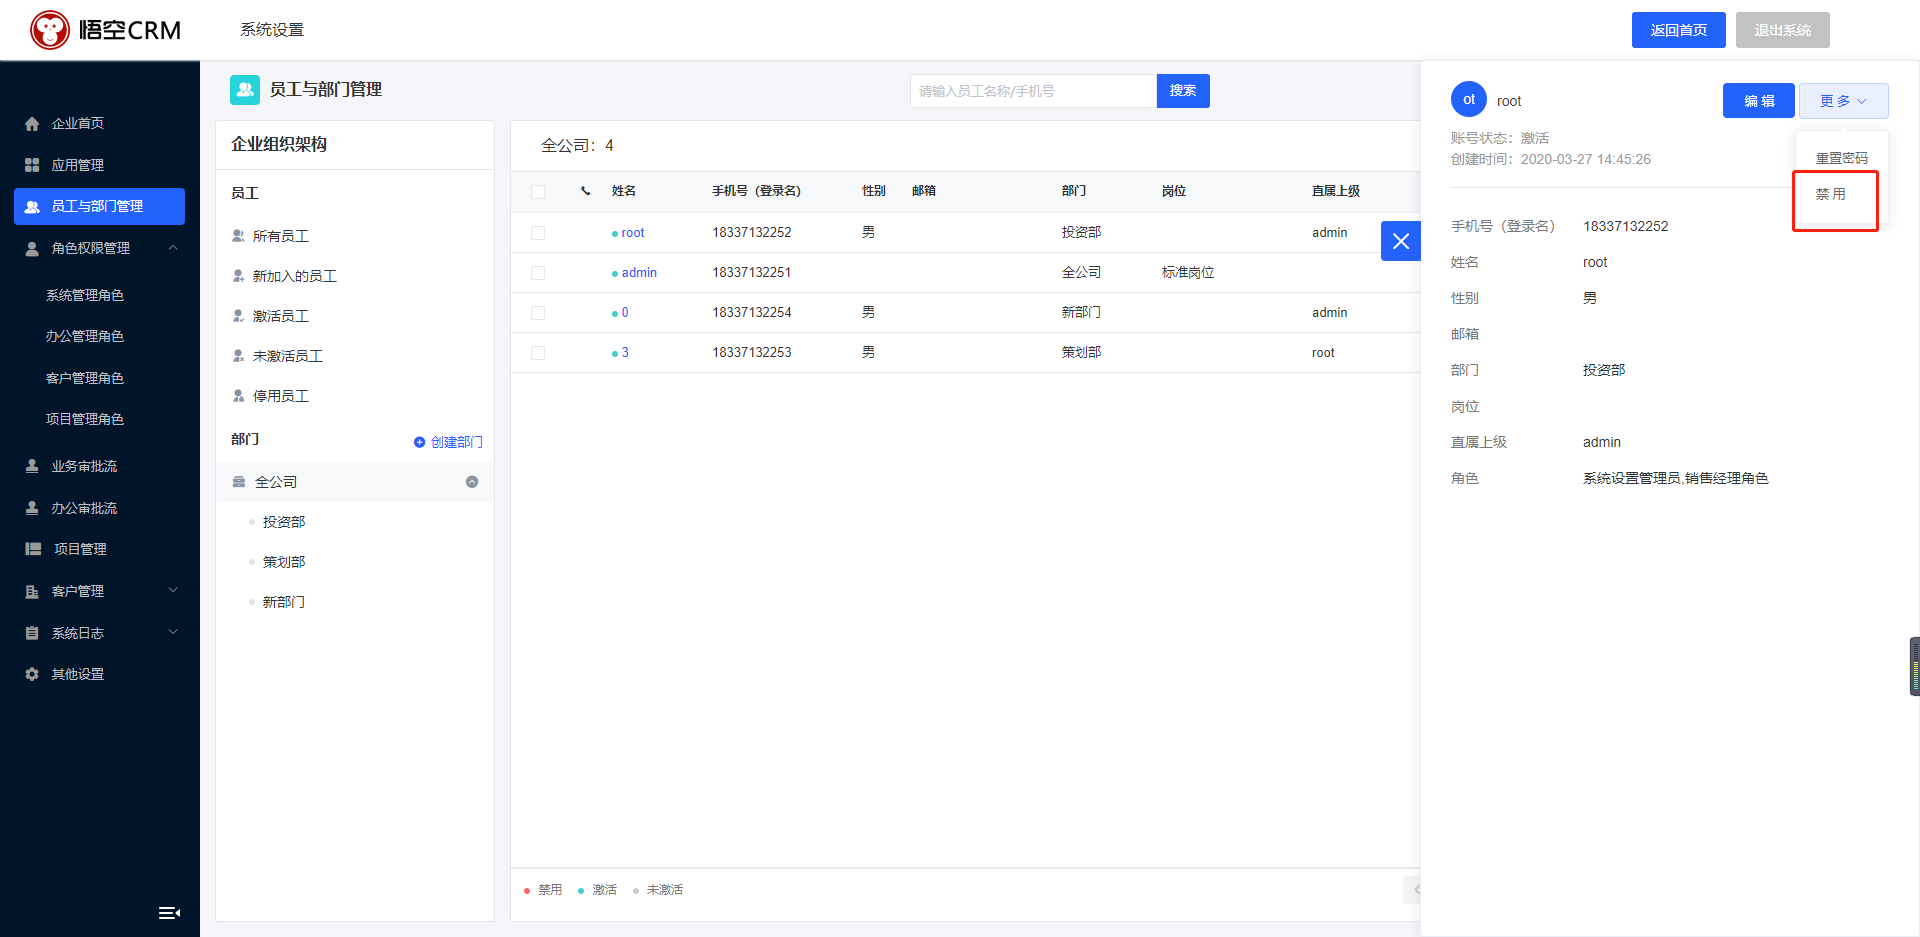Click the 系统日志 clipboard icon
Image resolution: width=1920 pixels, height=937 pixels.
tap(32, 633)
